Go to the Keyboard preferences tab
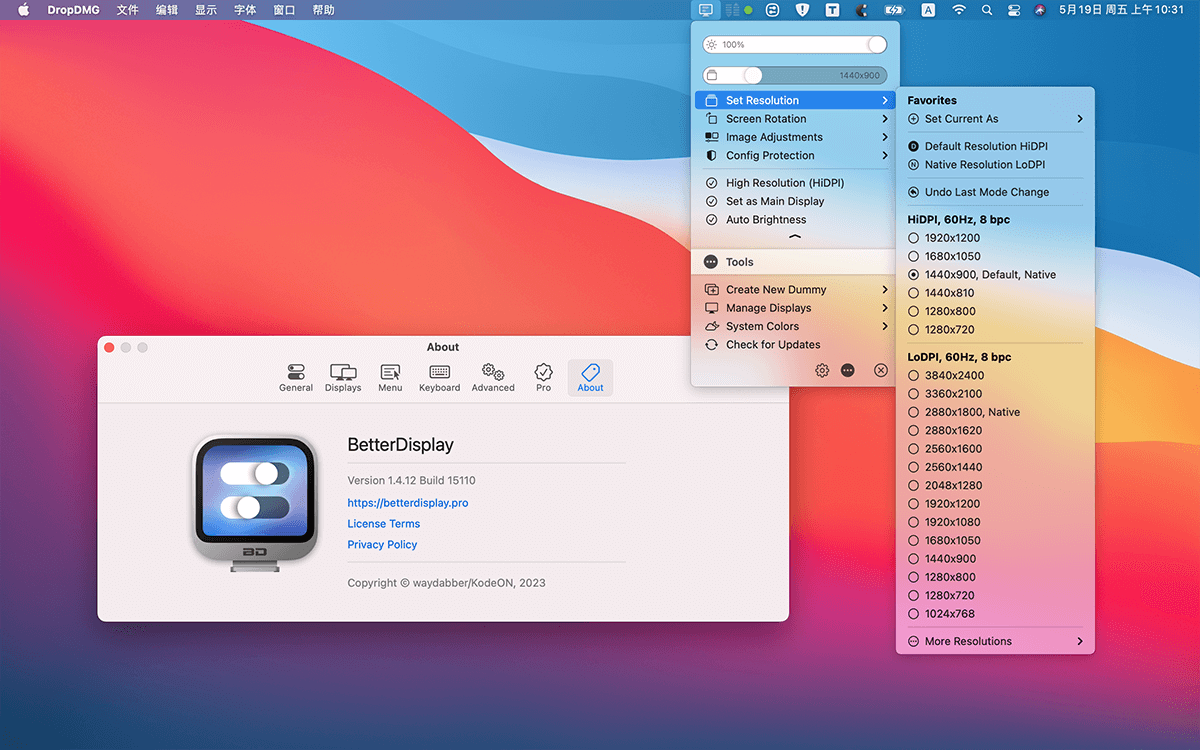 (439, 377)
